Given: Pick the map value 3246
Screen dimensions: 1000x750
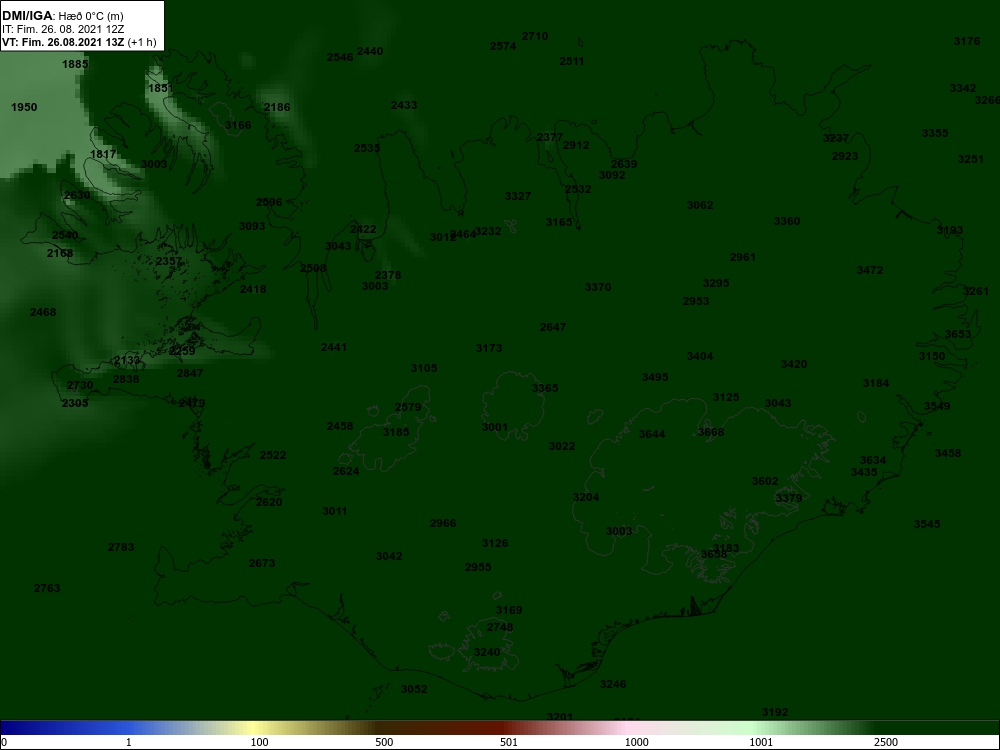Looking at the screenshot, I should coord(613,684).
